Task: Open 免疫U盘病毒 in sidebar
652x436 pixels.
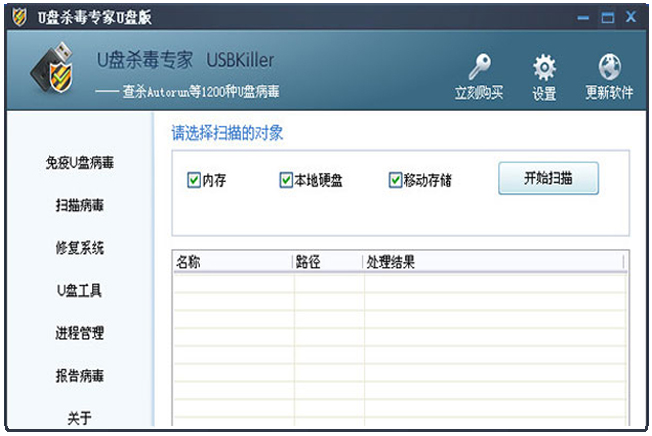Action: [x=80, y=163]
